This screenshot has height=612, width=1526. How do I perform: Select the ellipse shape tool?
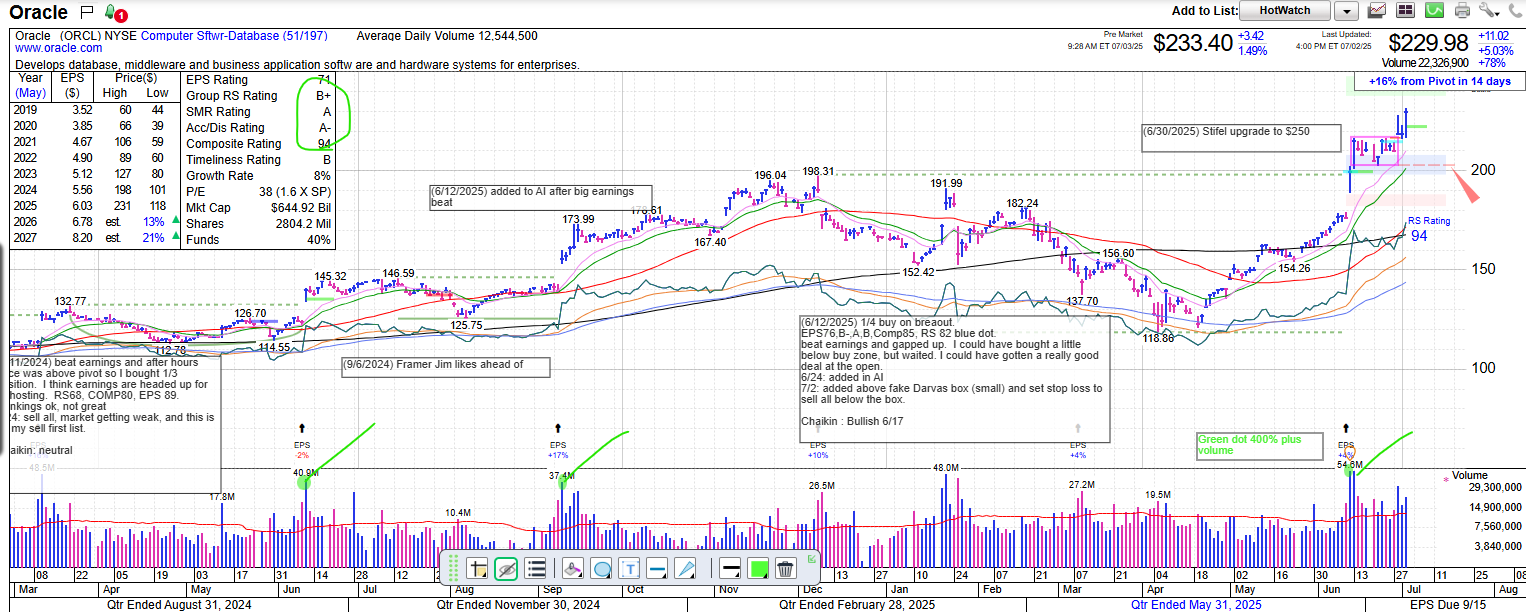(x=602, y=569)
